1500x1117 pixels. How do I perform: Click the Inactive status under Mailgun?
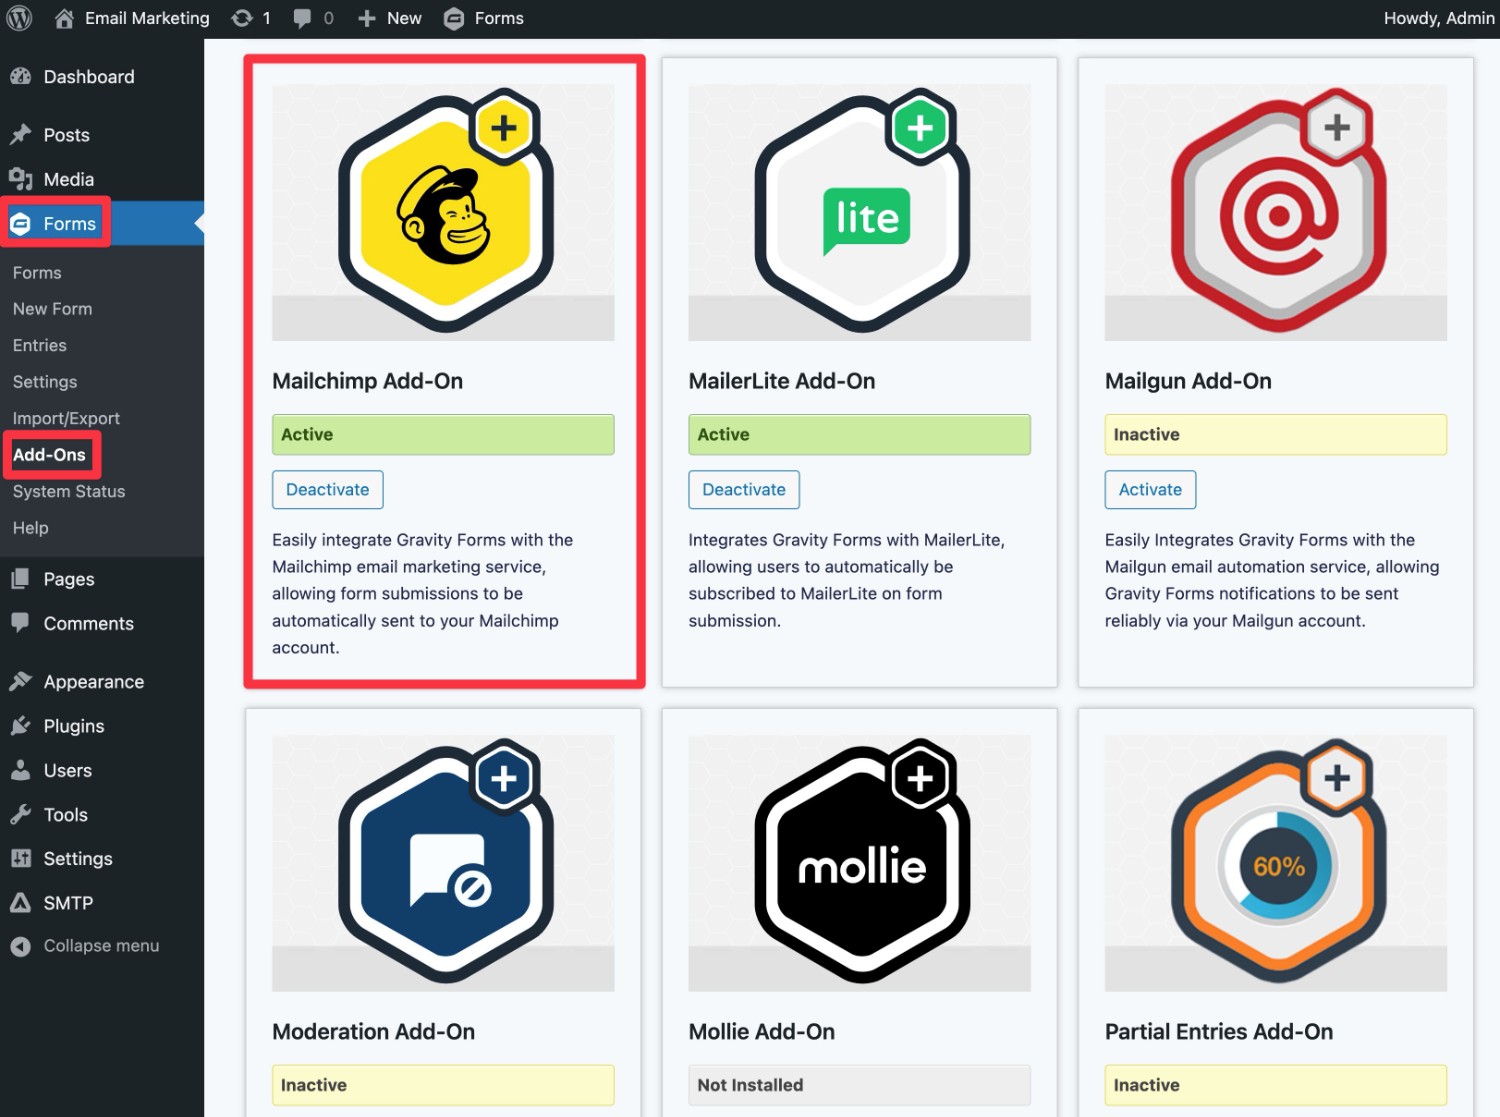1275,435
